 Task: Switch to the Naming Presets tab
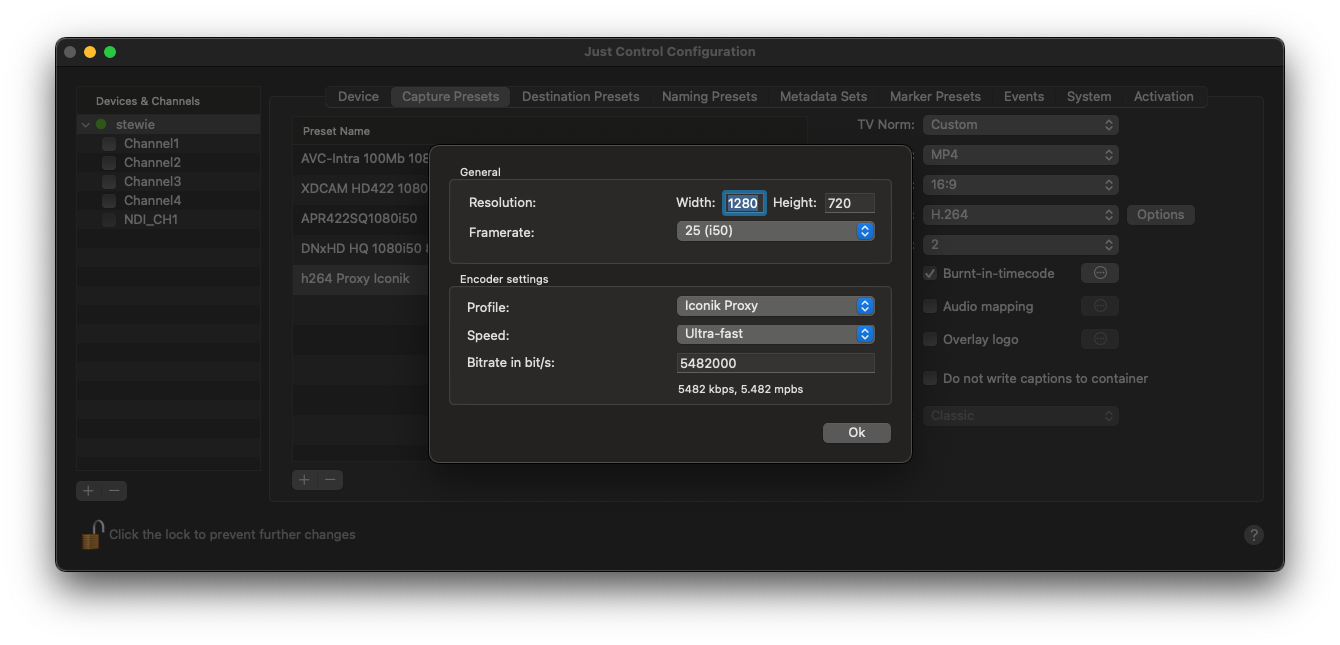(709, 96)
